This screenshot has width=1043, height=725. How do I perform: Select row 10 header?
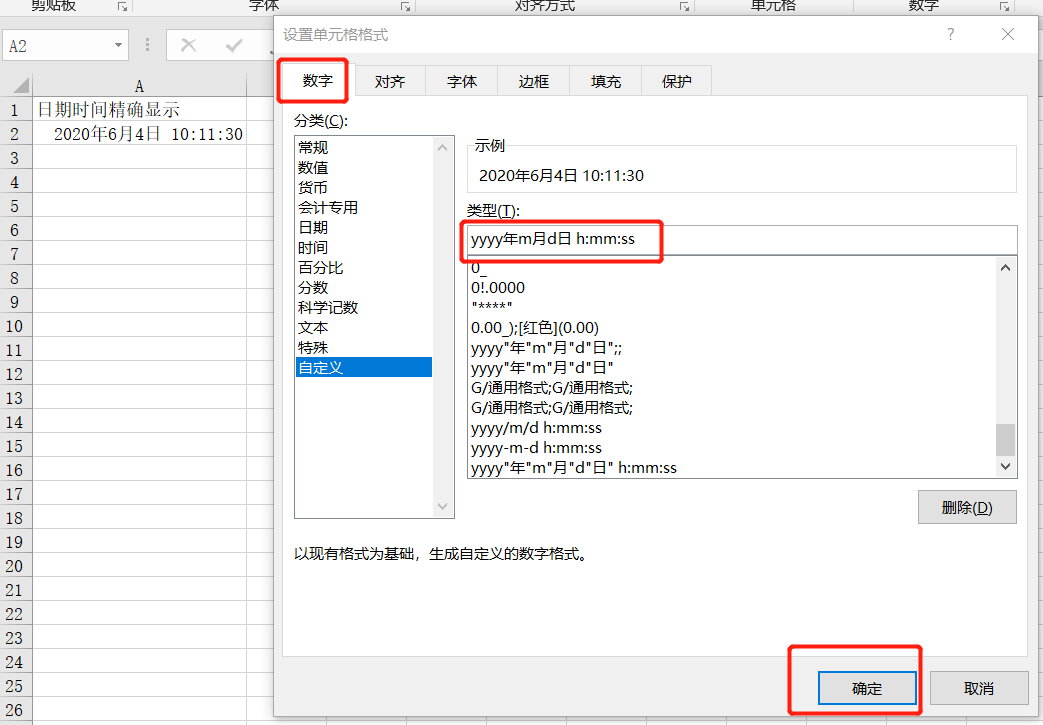coord(15,326)
